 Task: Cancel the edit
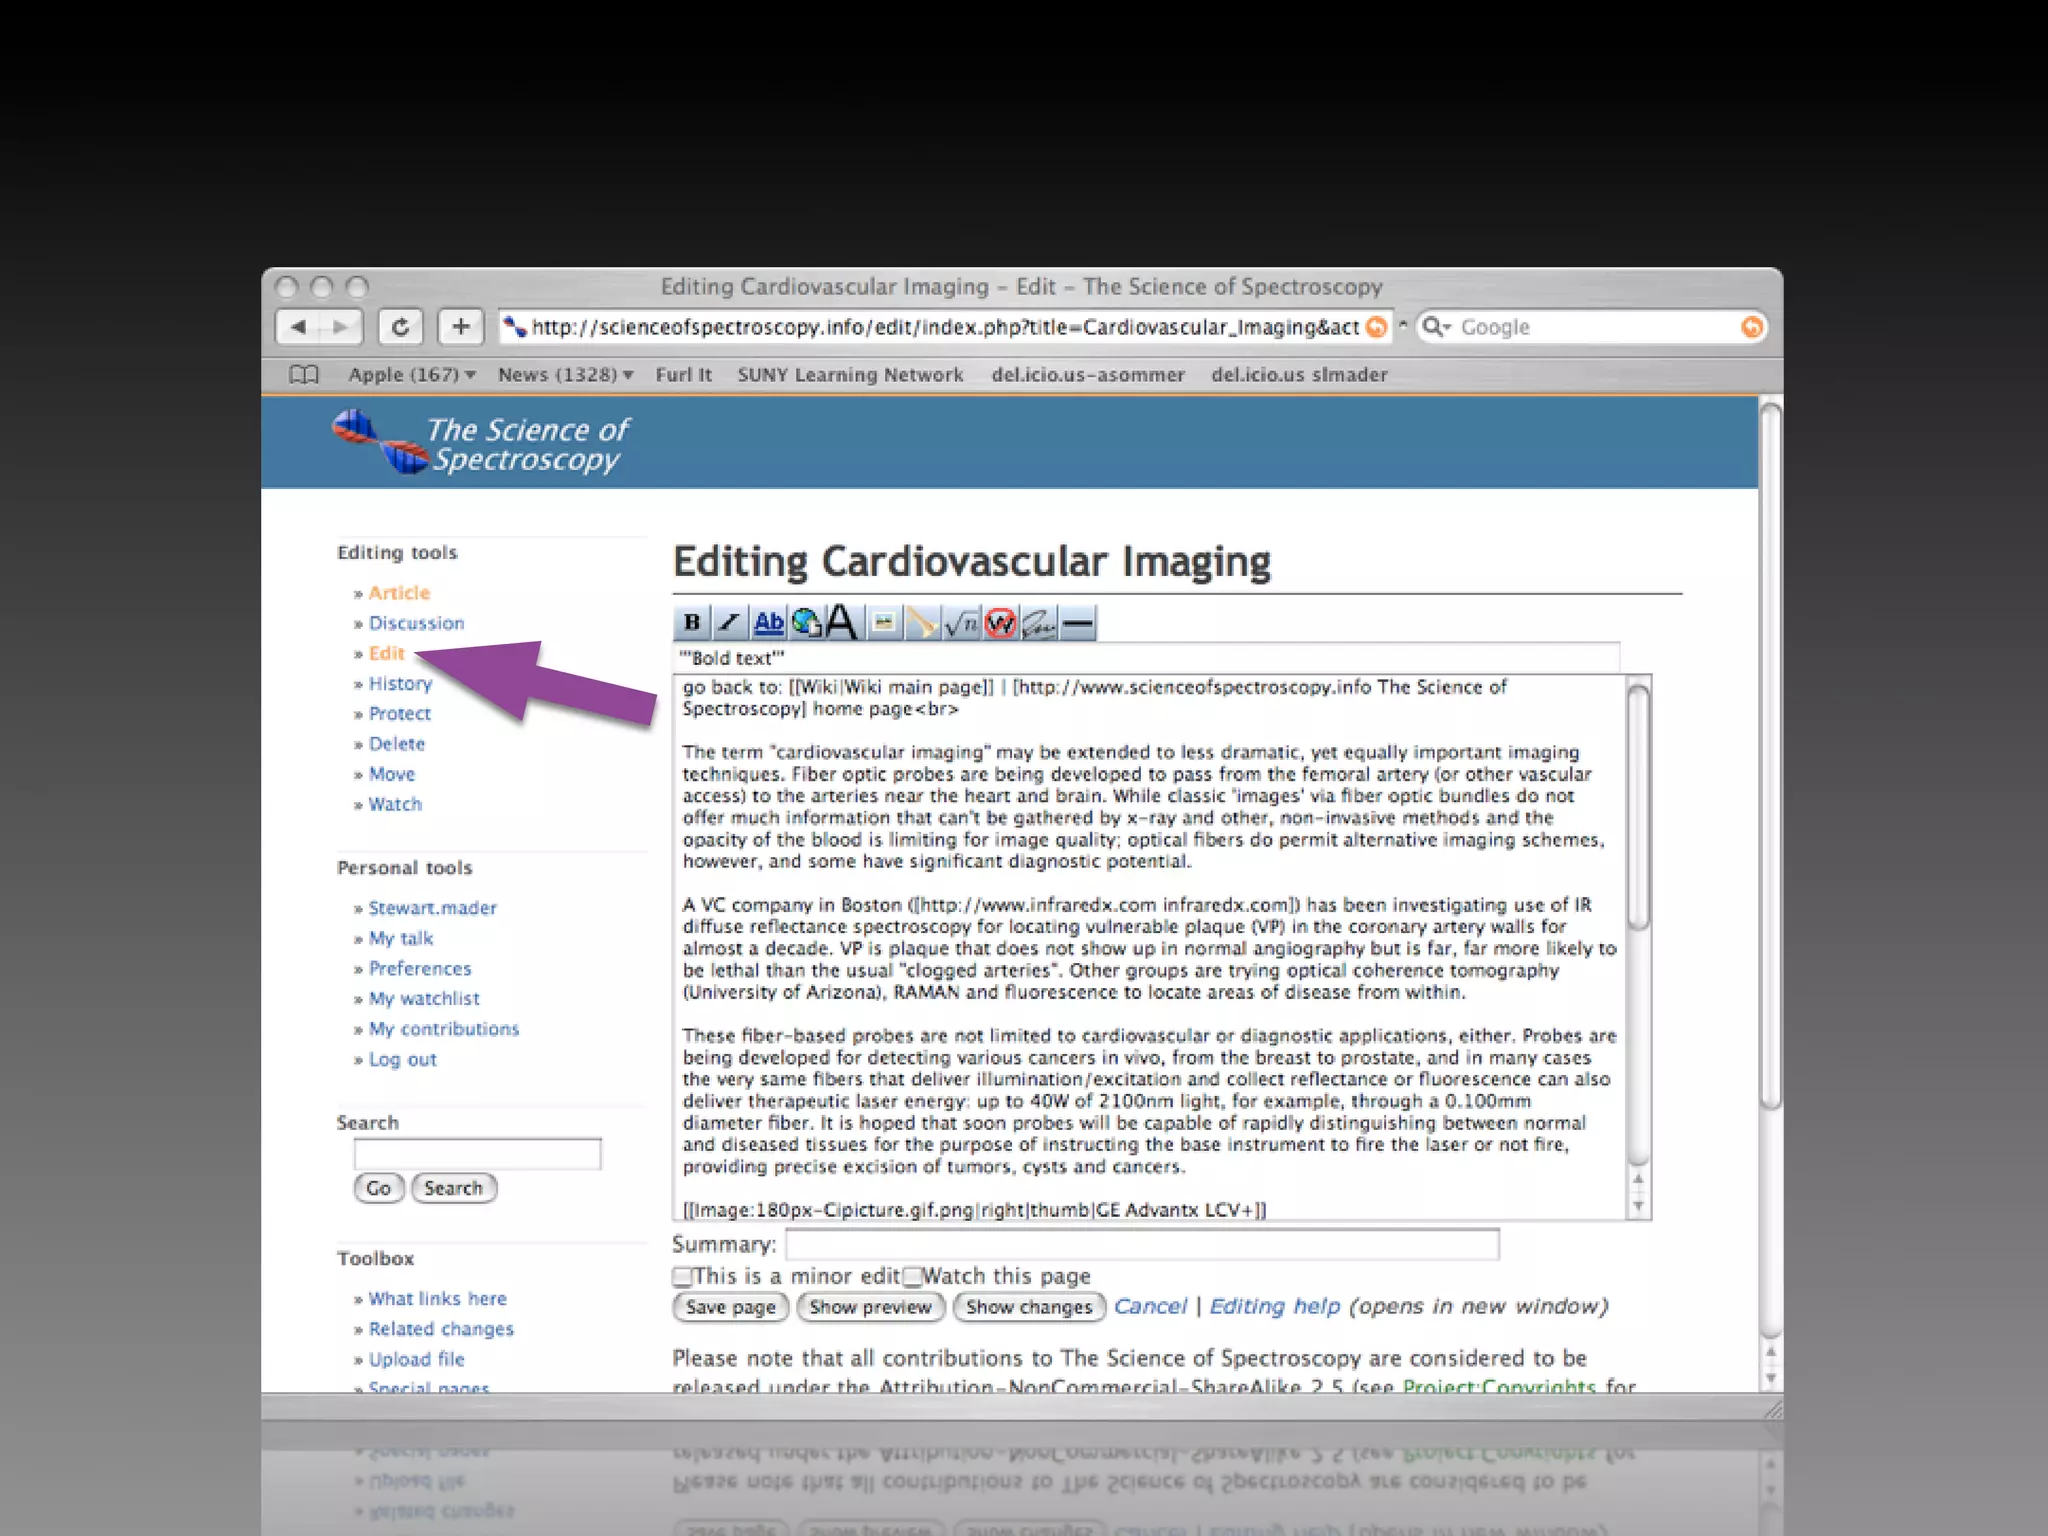(x=1150, y=1306)
